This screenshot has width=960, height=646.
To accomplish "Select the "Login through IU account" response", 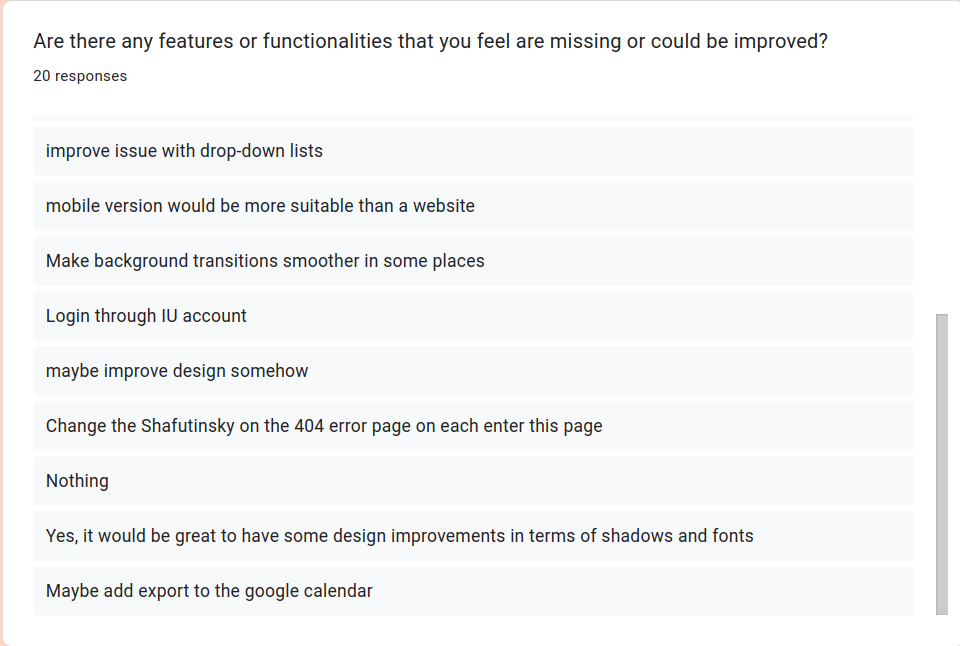I will click(146, 316).
